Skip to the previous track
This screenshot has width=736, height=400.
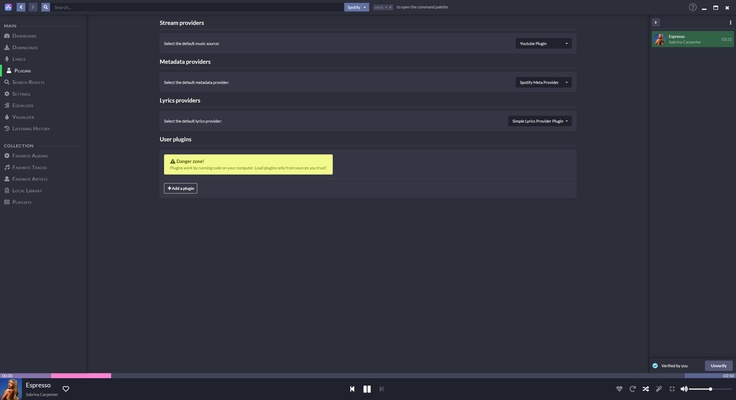click(x=352, y=389)
